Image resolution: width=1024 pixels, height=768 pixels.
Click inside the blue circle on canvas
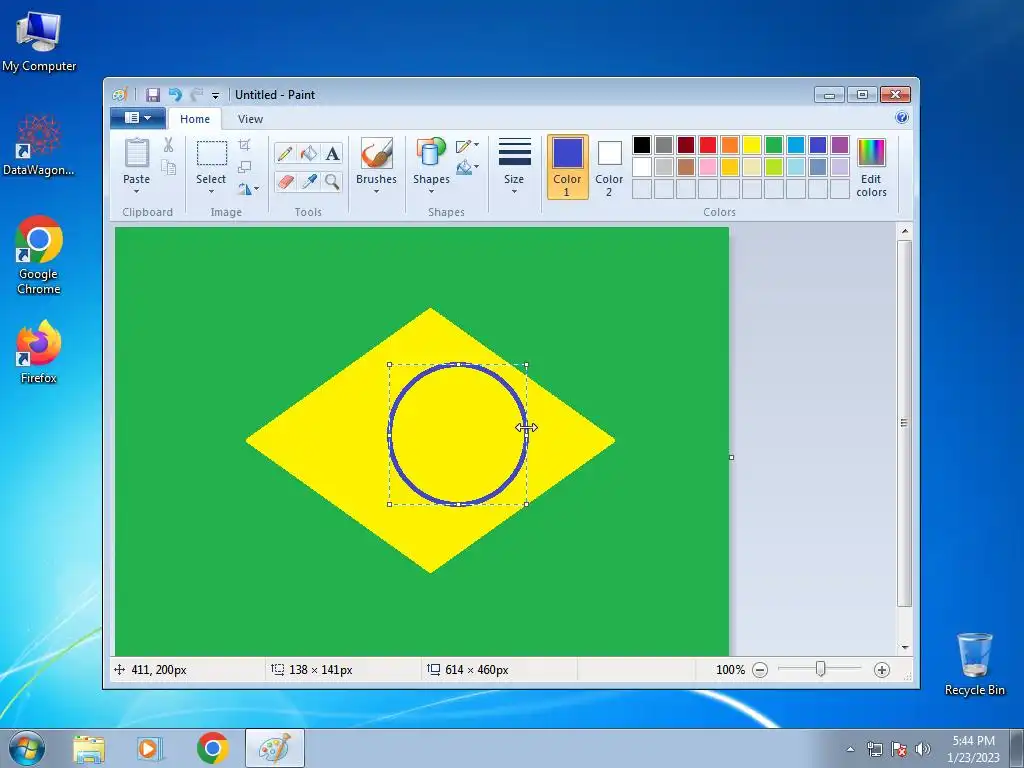coord(458,434)
